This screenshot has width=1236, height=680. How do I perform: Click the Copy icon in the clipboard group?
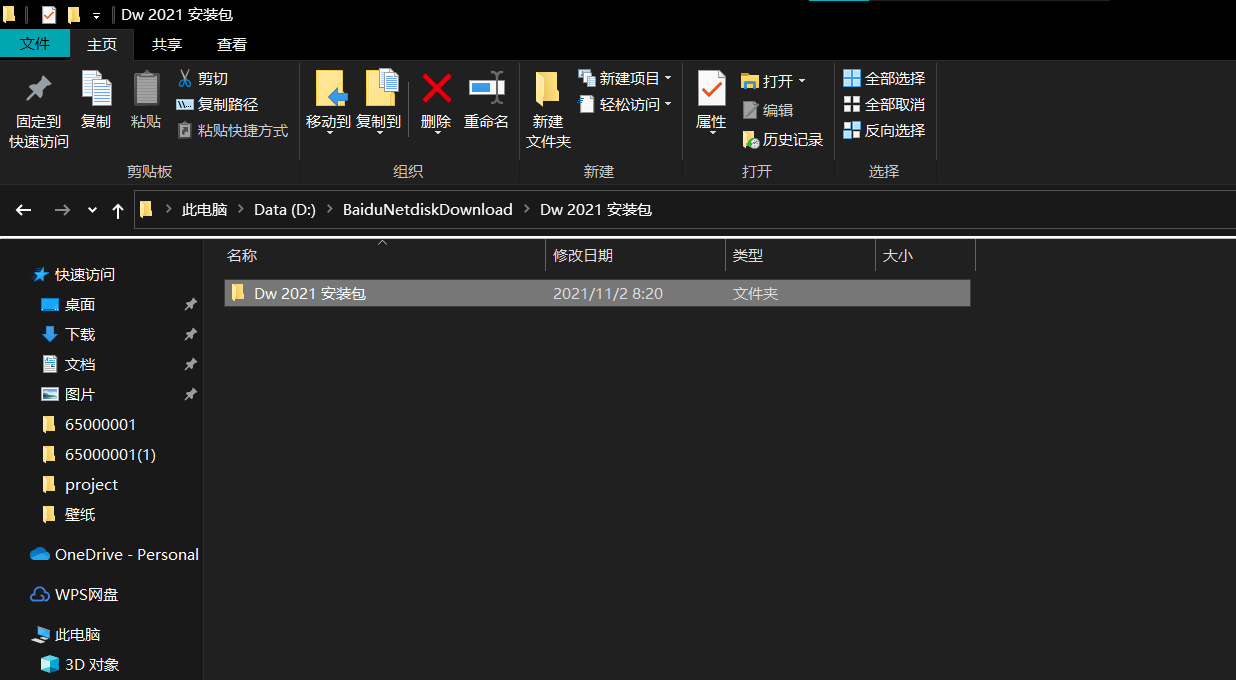pyautogui.click(x=96, y=88)
